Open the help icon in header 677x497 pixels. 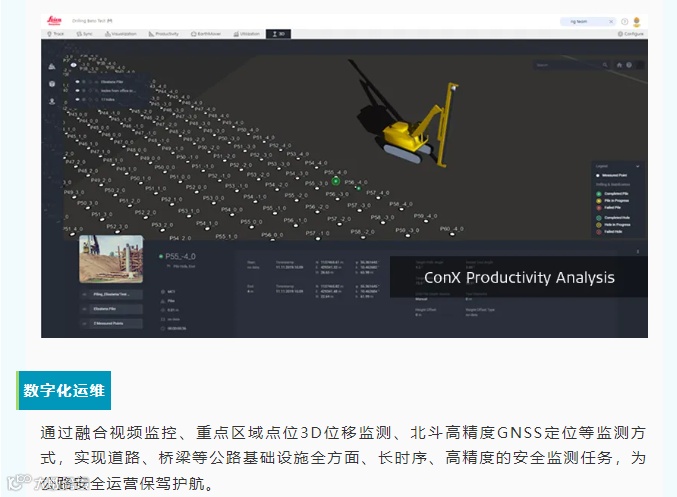coord(624,21)
